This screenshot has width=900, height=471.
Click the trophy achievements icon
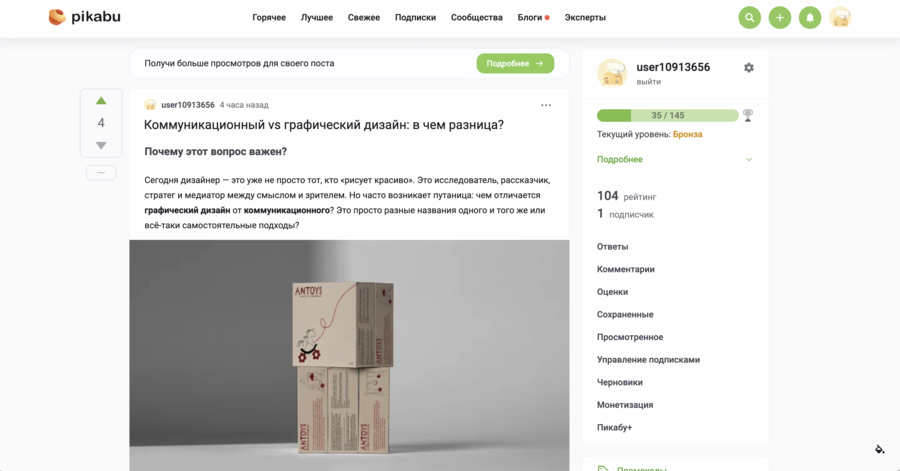747,115
